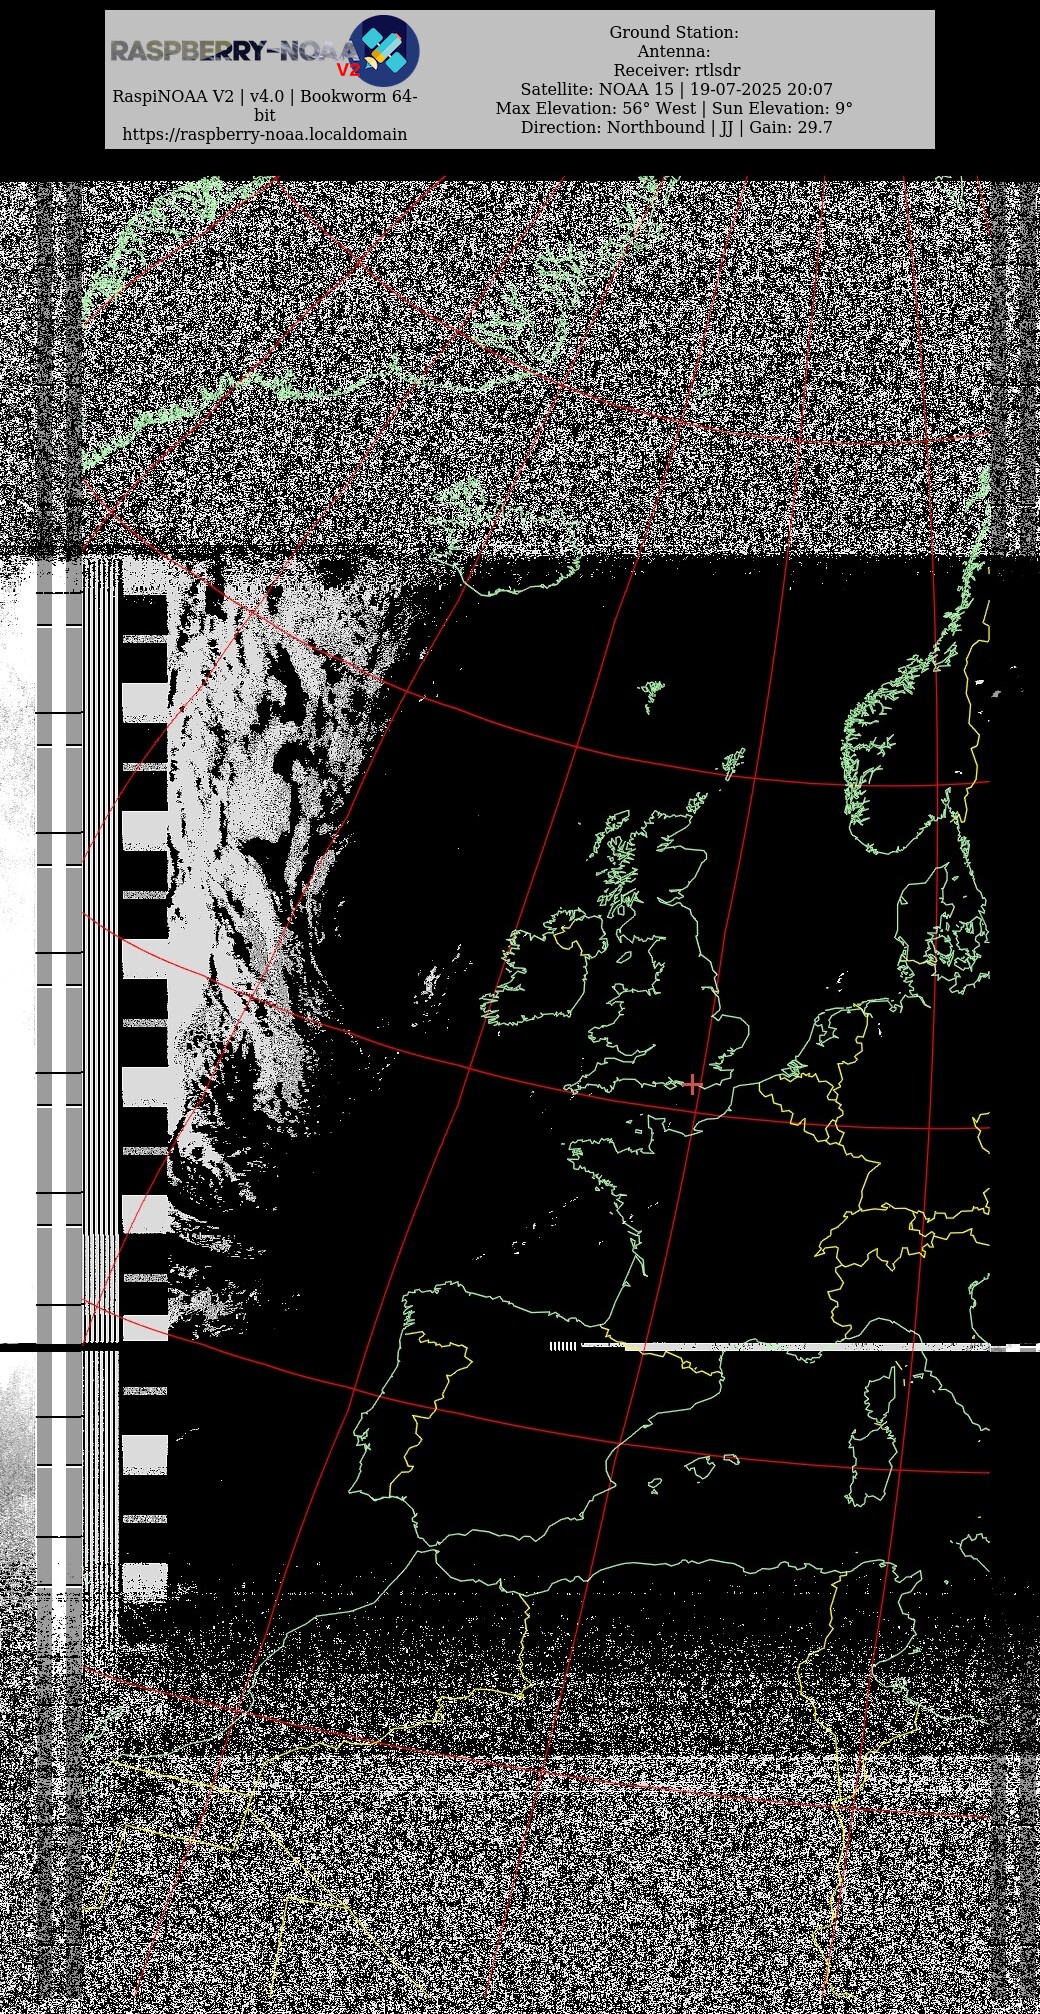Click the RASPBERRY-NOAA title logo text
1040x2014 pixels.
(233, 51)
